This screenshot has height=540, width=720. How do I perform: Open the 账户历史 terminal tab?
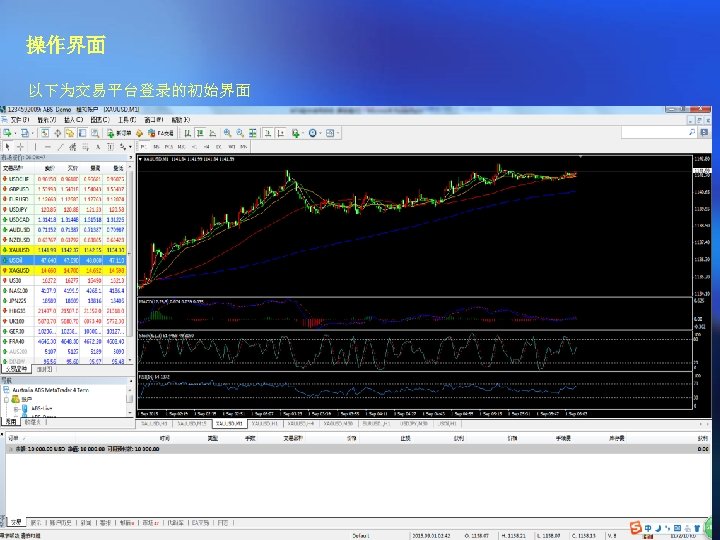(x=61, y=523)
